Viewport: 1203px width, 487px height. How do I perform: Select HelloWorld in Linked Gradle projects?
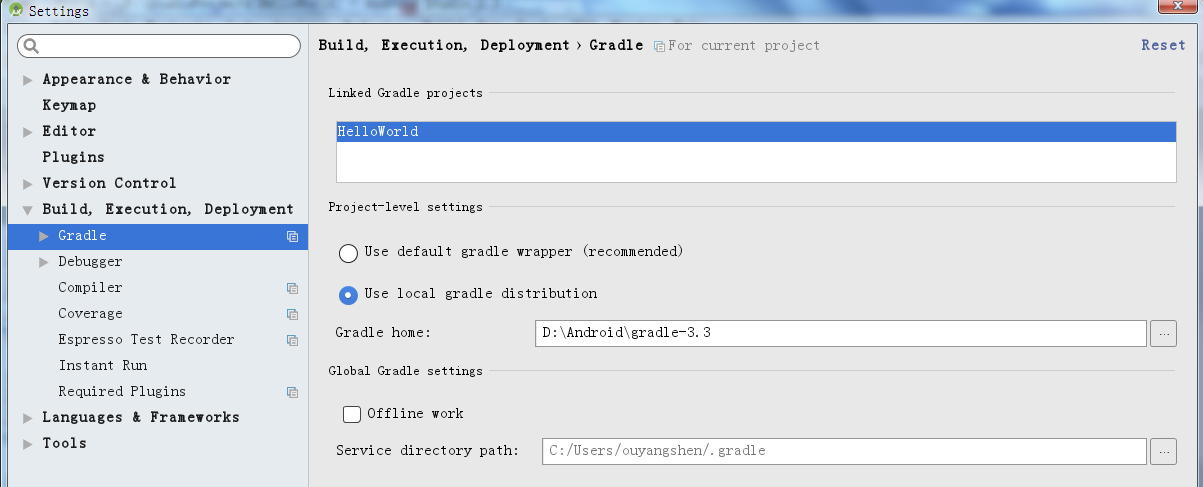(x=756, y=132)
